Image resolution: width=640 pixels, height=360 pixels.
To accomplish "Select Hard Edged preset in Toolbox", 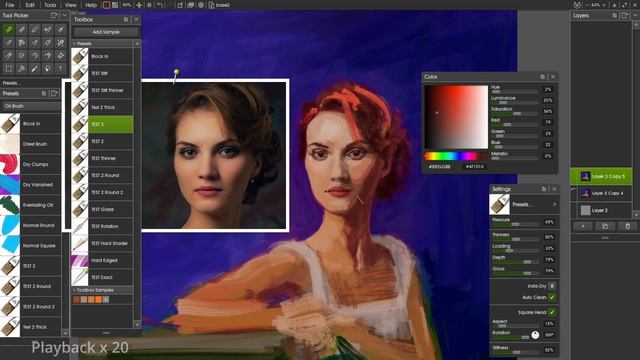I will 102,260.
